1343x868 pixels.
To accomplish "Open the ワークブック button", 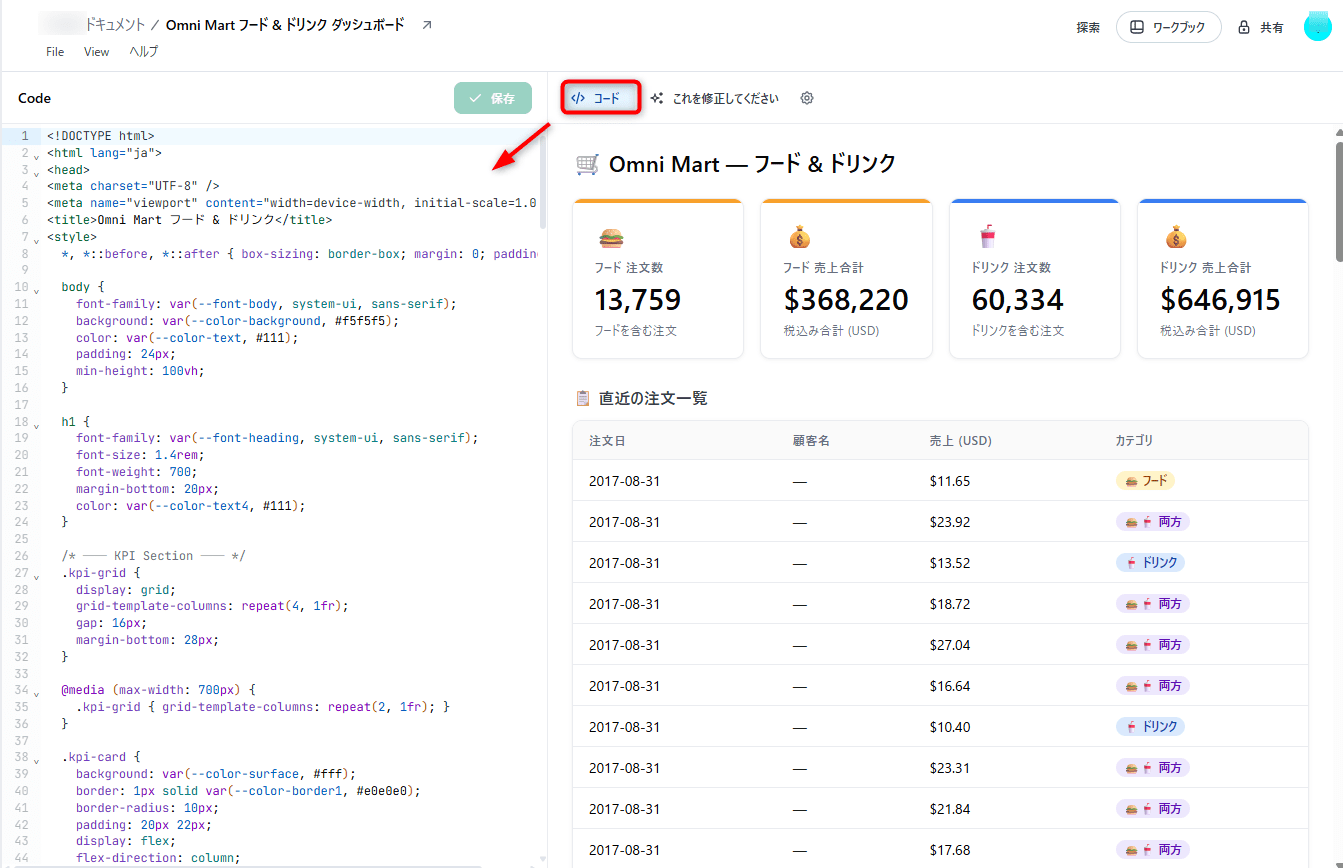I will (1168, 27).
